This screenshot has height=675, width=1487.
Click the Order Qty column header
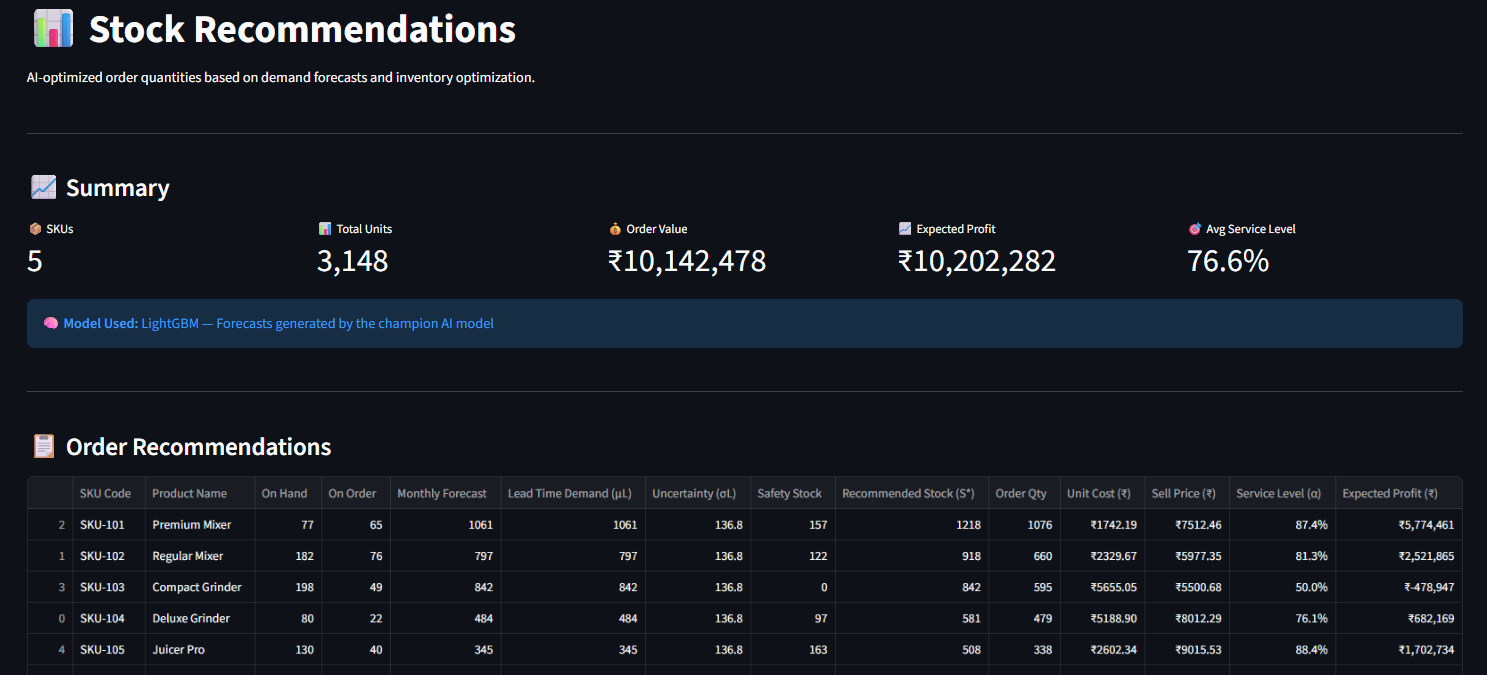coord(1024,493)
